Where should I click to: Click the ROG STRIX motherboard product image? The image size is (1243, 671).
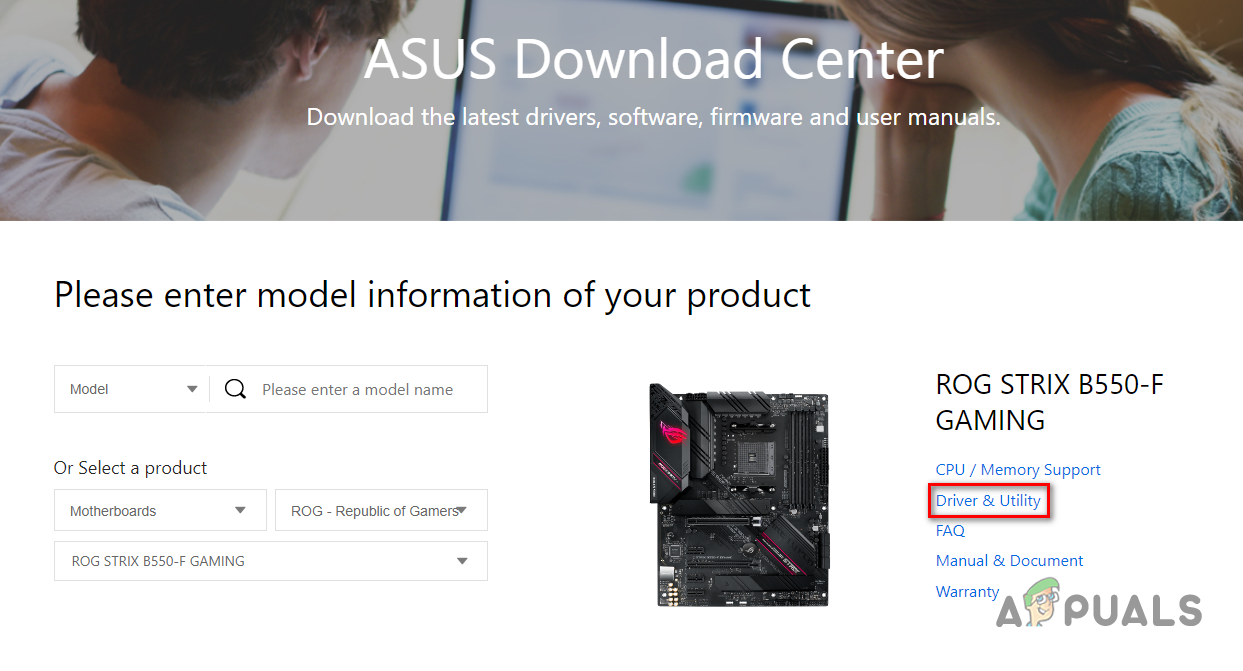point(740,494)
